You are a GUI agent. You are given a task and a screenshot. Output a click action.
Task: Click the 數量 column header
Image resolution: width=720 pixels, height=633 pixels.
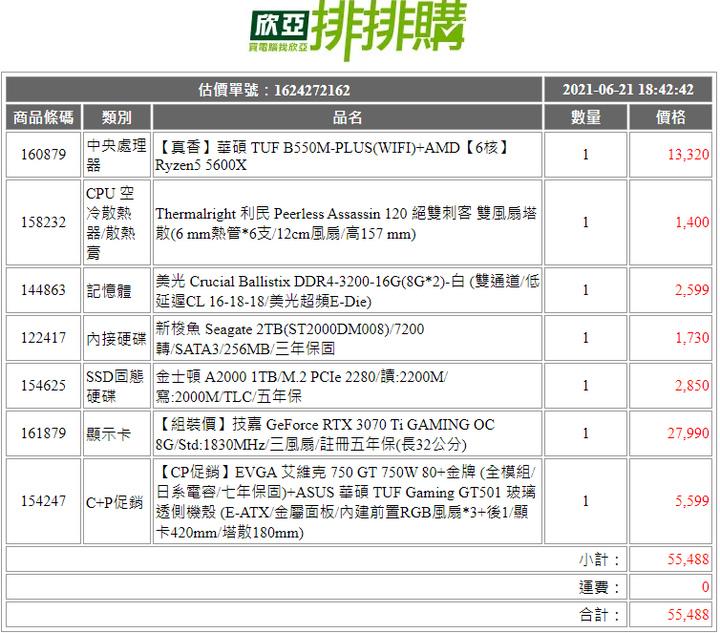pyautogui.click(x=585, y=117)
